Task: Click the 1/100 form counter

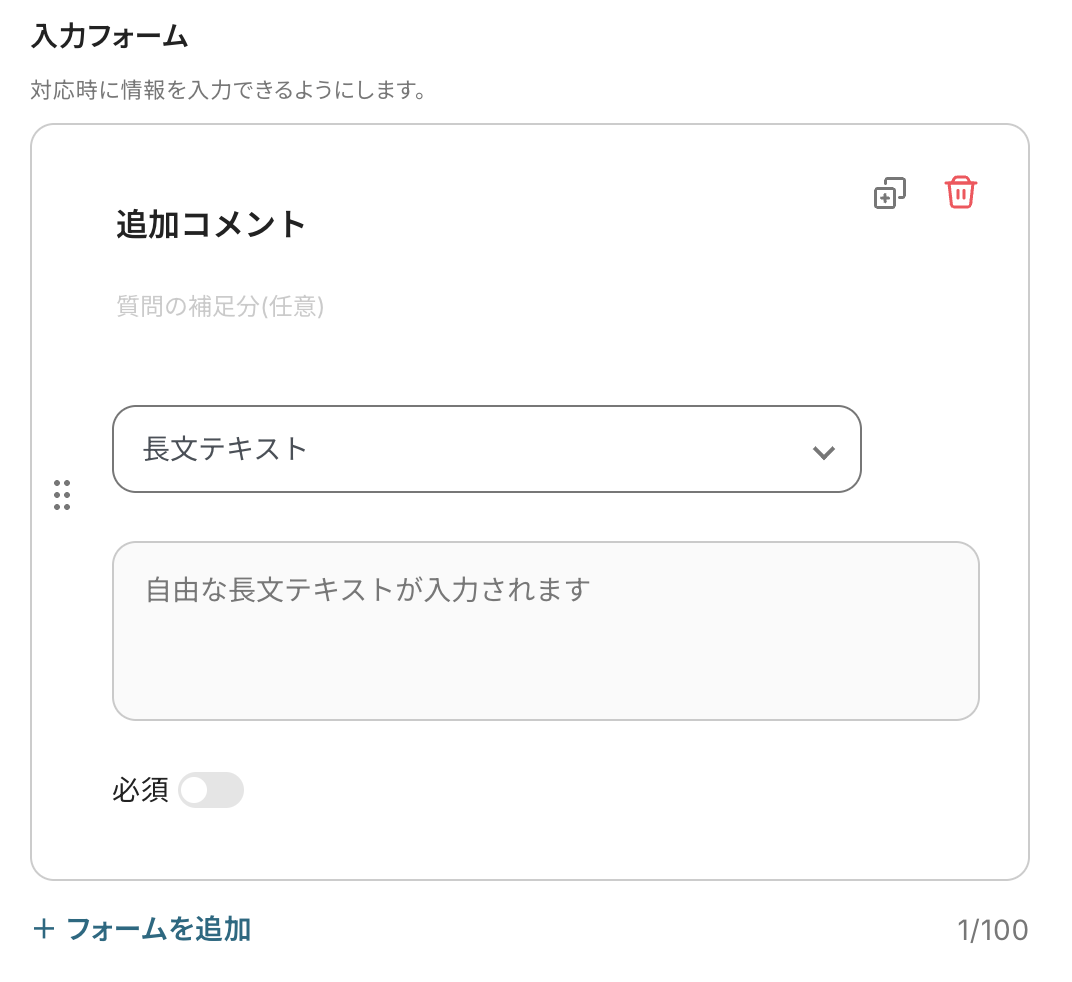Action: pos(991,931)
